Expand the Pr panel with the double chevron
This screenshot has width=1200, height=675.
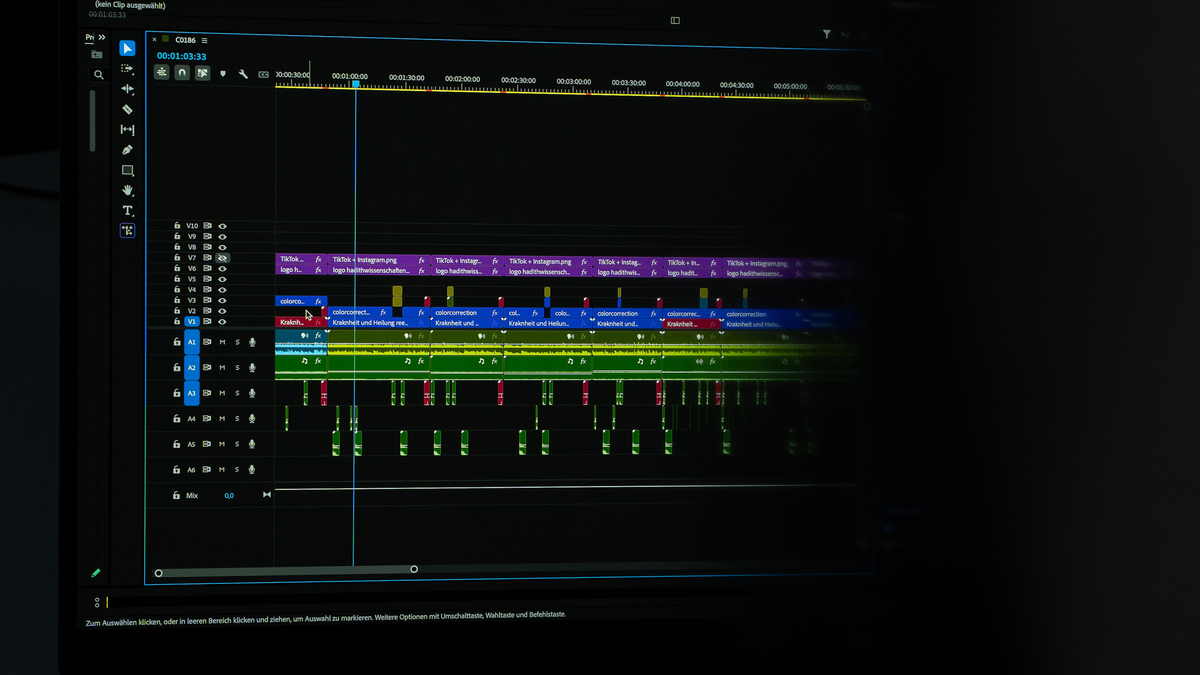coord(99,36)
